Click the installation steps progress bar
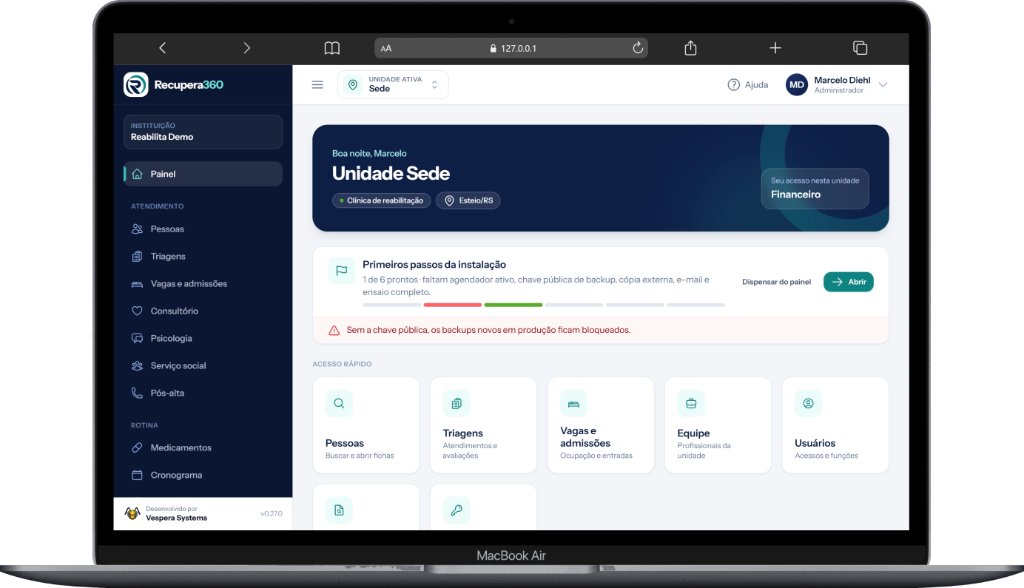This screenshot has width=1024, height=588. (x=543, y=305)
